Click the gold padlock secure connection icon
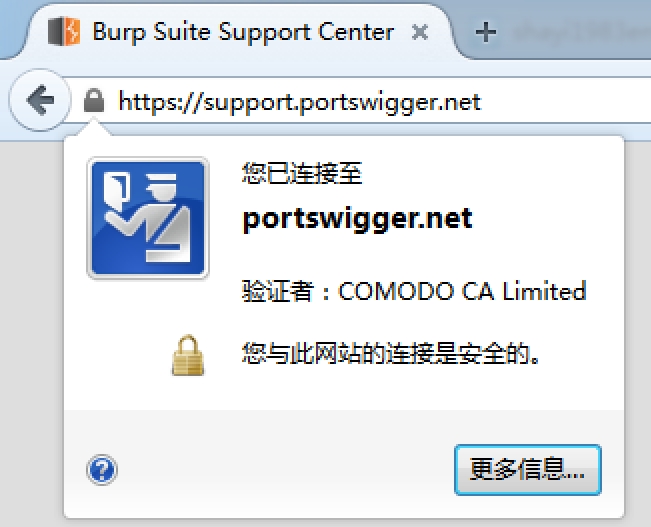The width and height of the screenshot is (651, 527). point(188,355)
